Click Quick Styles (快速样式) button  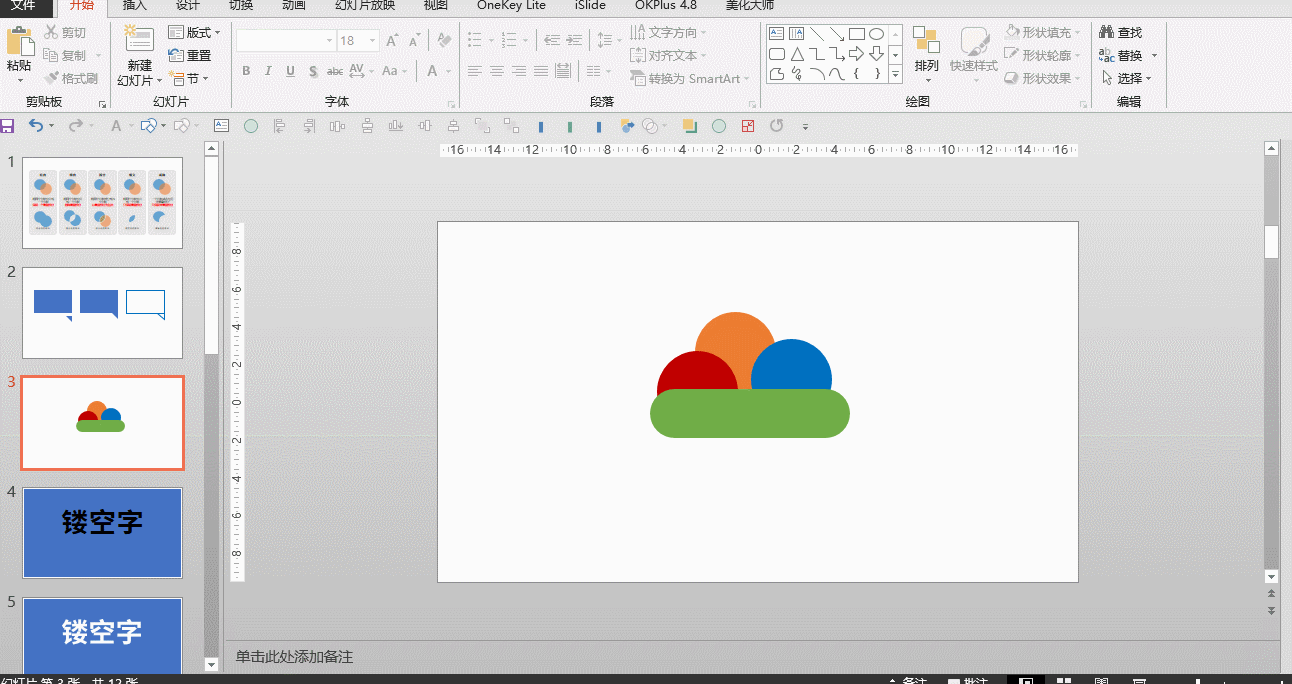(x=974, y=52)
